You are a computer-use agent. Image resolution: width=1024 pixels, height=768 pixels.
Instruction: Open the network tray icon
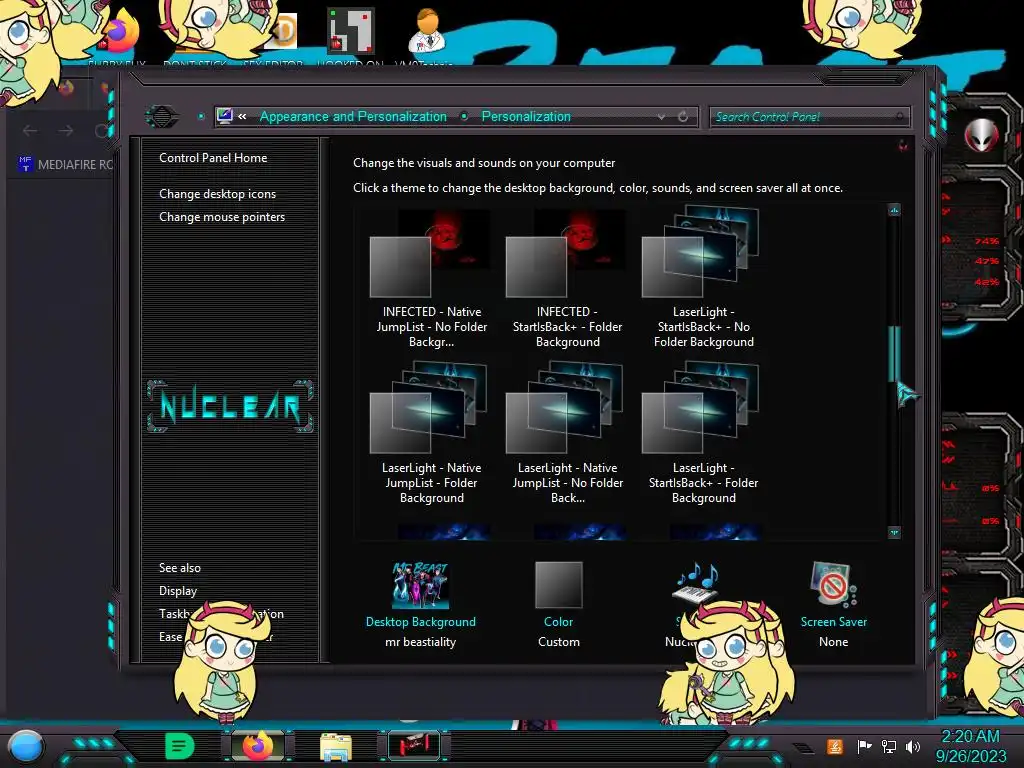tap(889, 746)
